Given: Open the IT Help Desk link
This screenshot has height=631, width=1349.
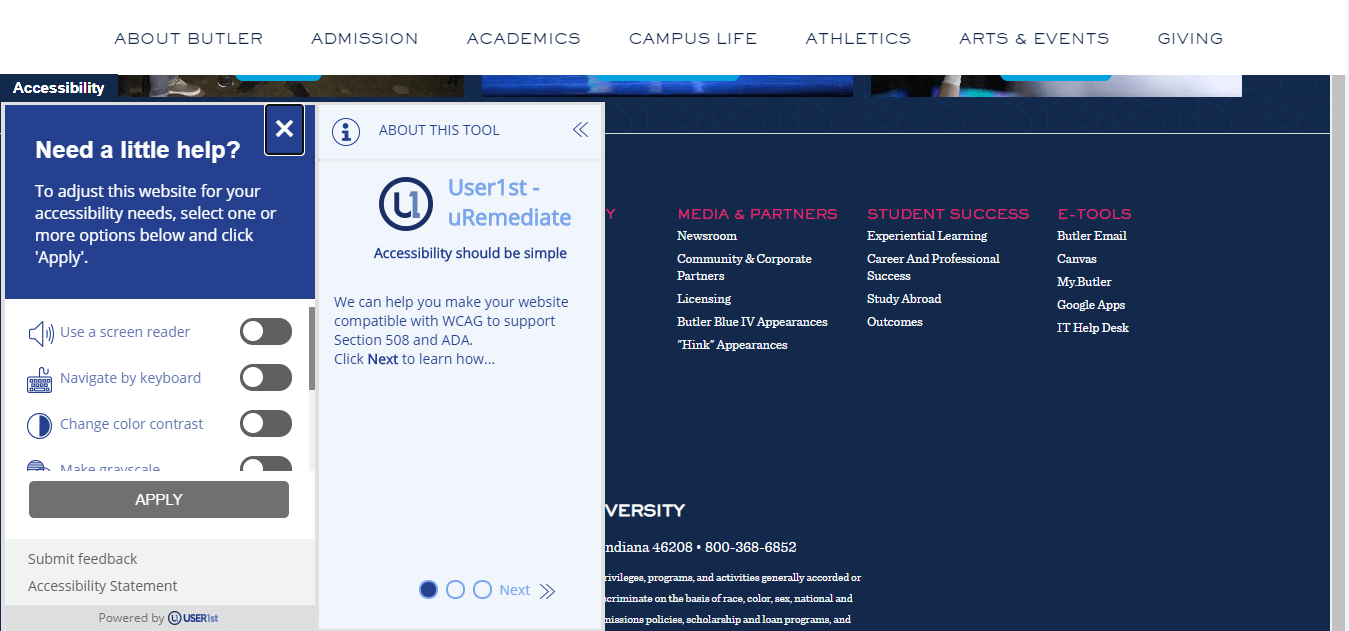Looking at the screenshot, I should point(1093,328).
